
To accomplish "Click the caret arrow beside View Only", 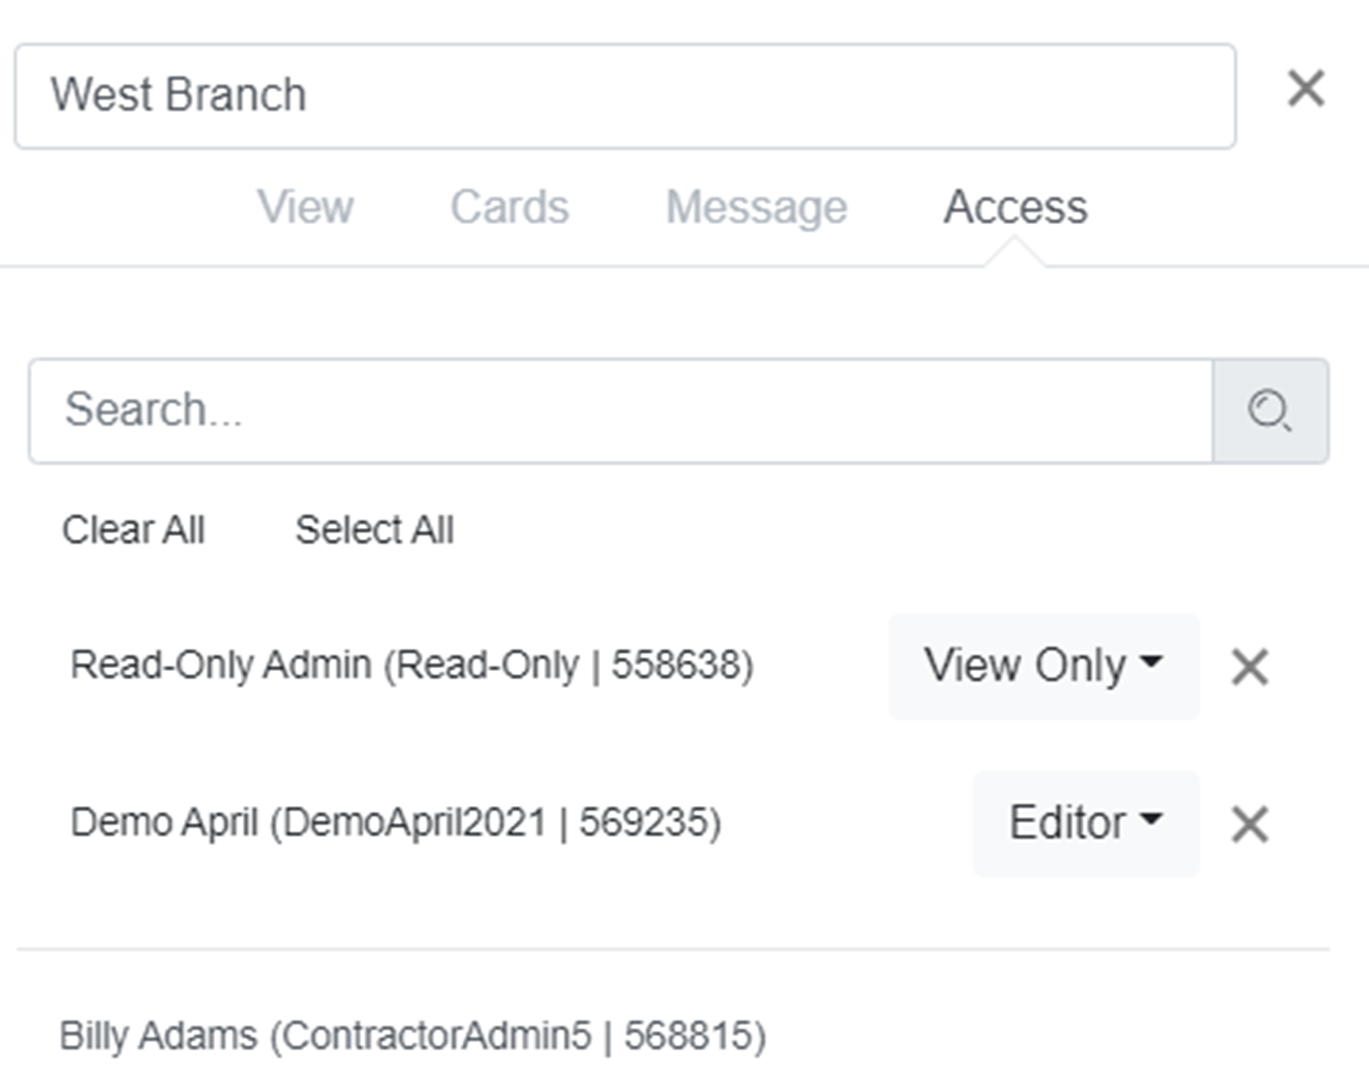I will (1152, 662).
